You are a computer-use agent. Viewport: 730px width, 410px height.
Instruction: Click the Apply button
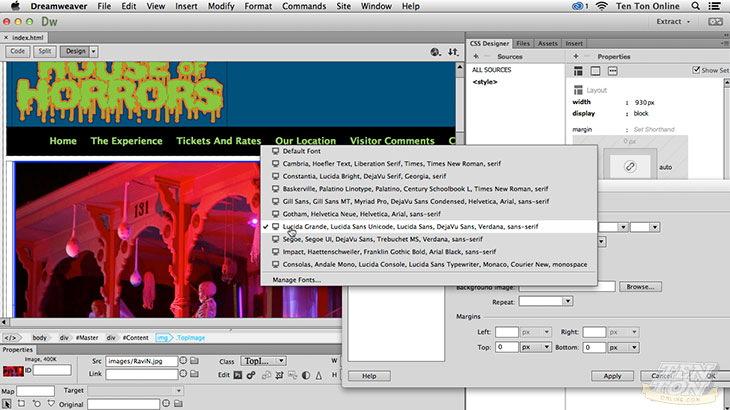tap(612, 376)
